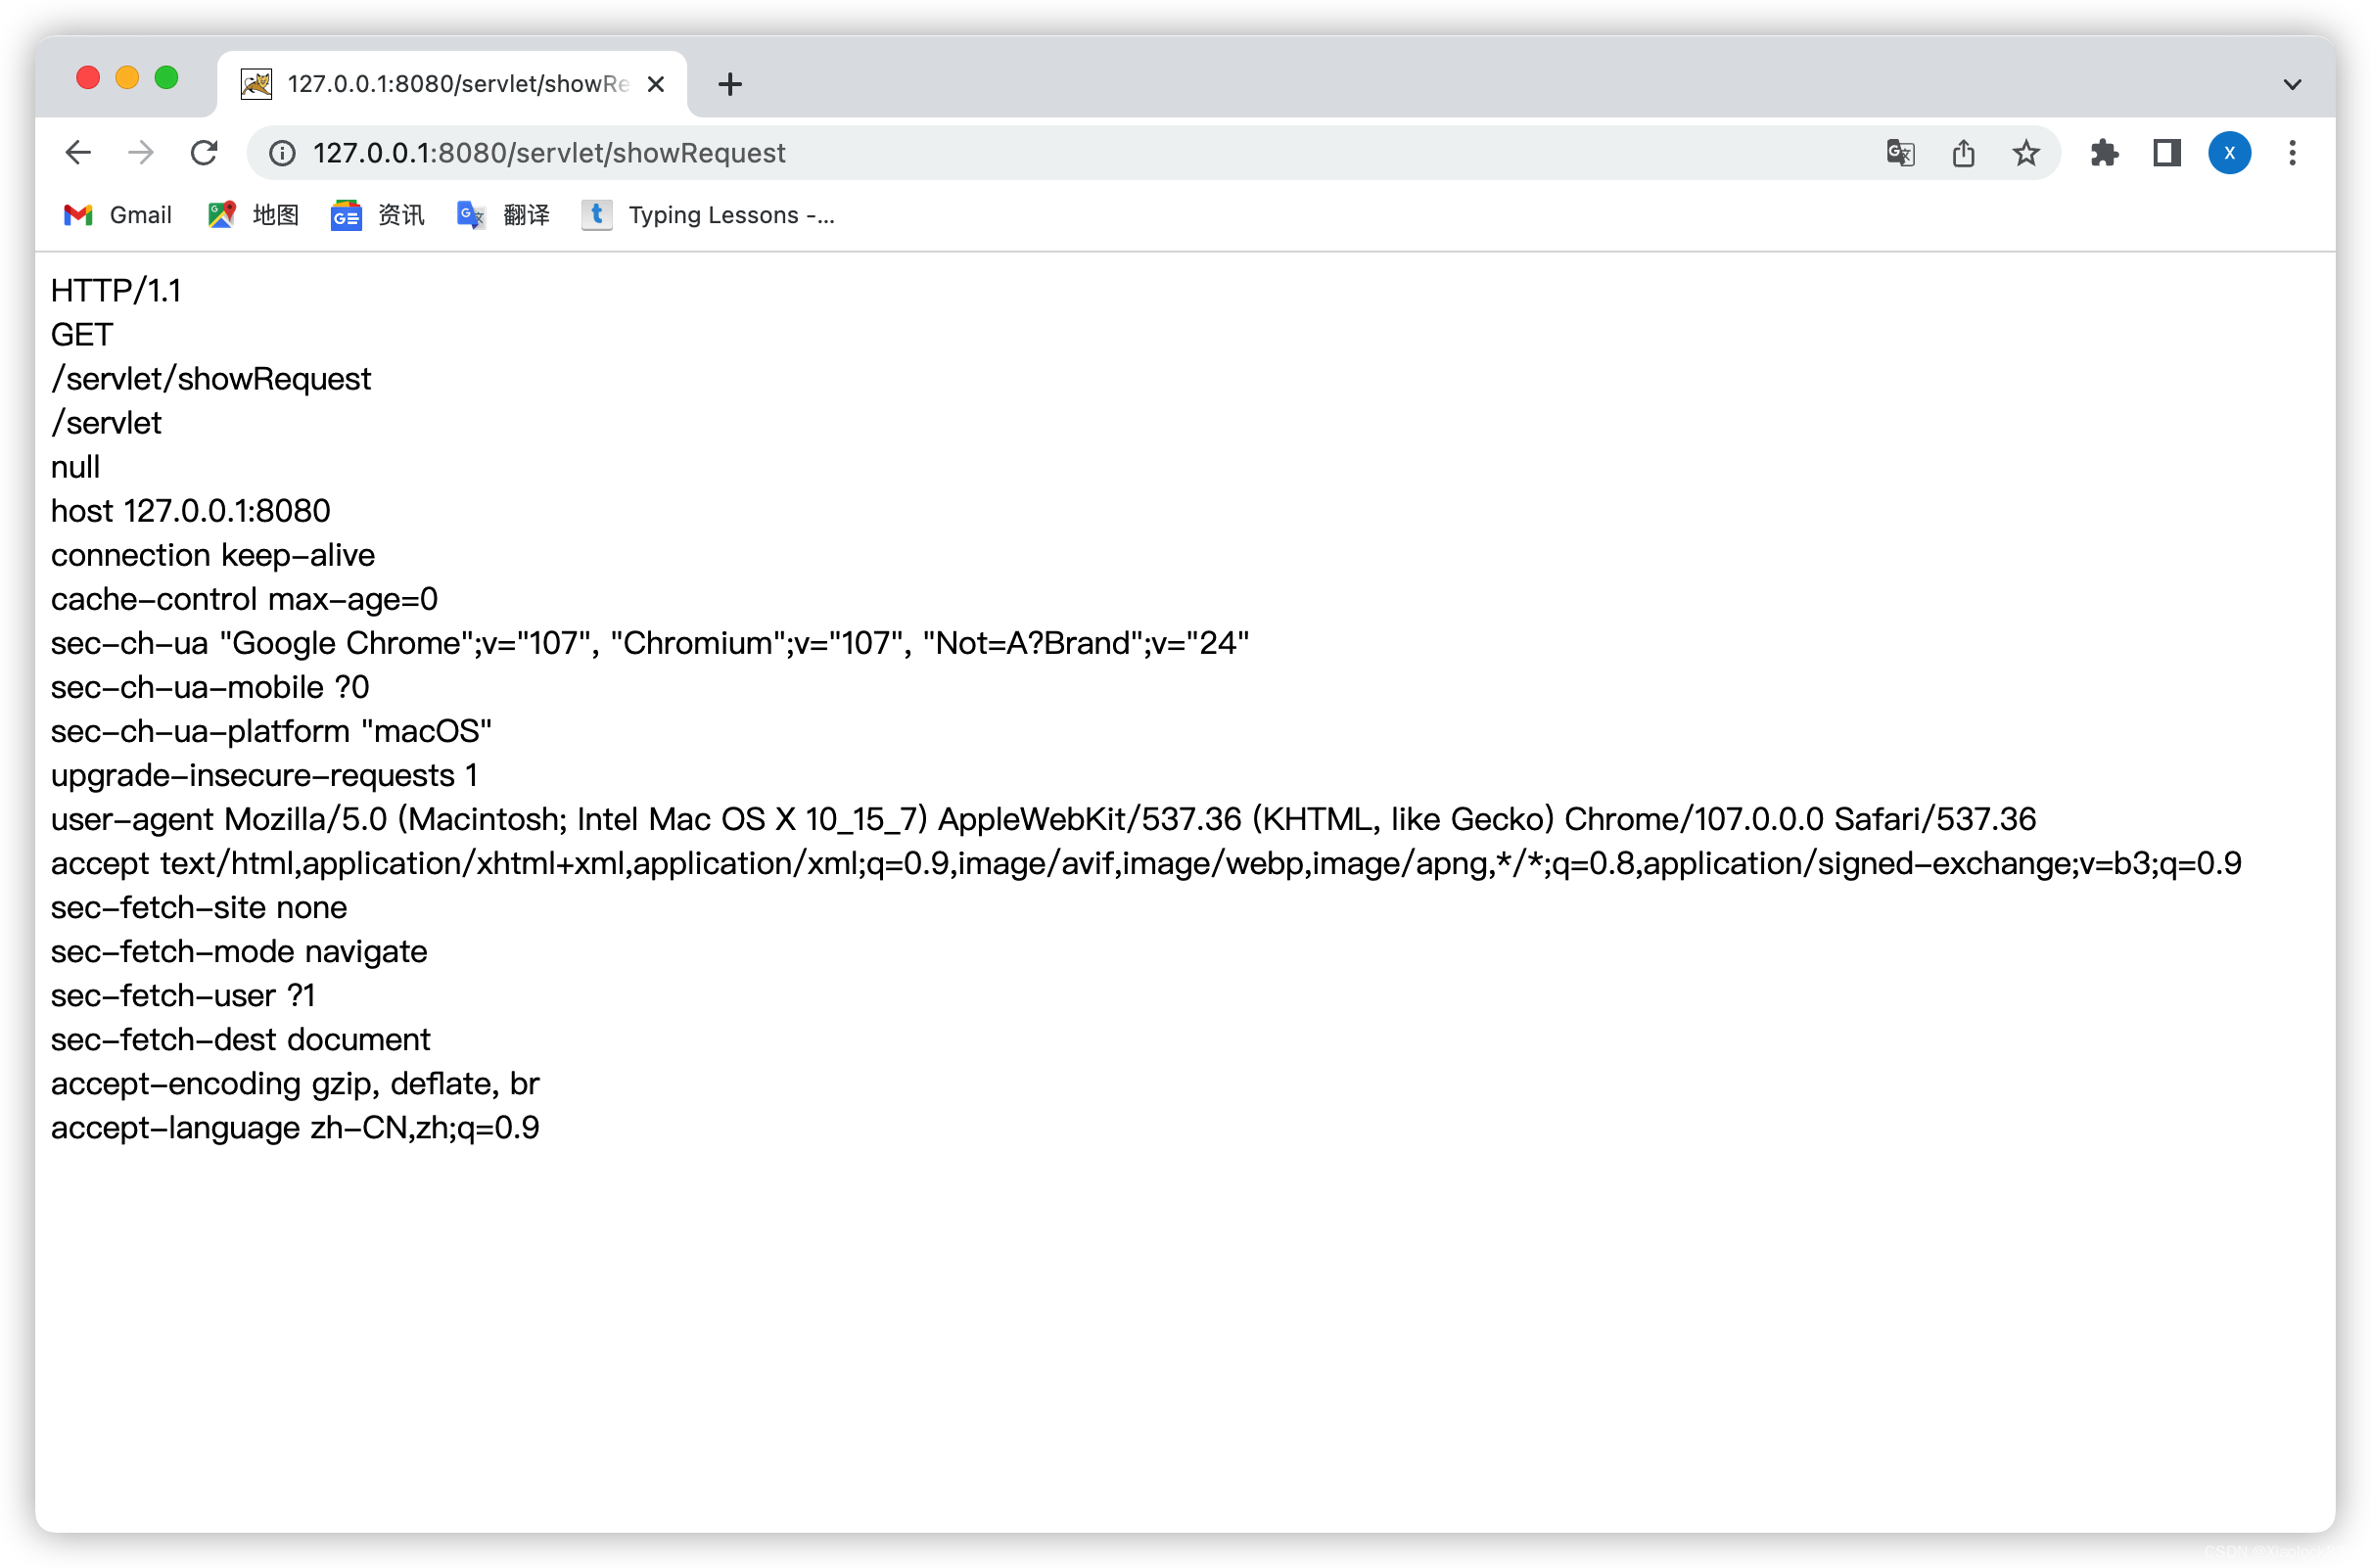Open Chrome's three-dot menu
Viewport: 2371px width, 1568px height.
[2292, 153]
